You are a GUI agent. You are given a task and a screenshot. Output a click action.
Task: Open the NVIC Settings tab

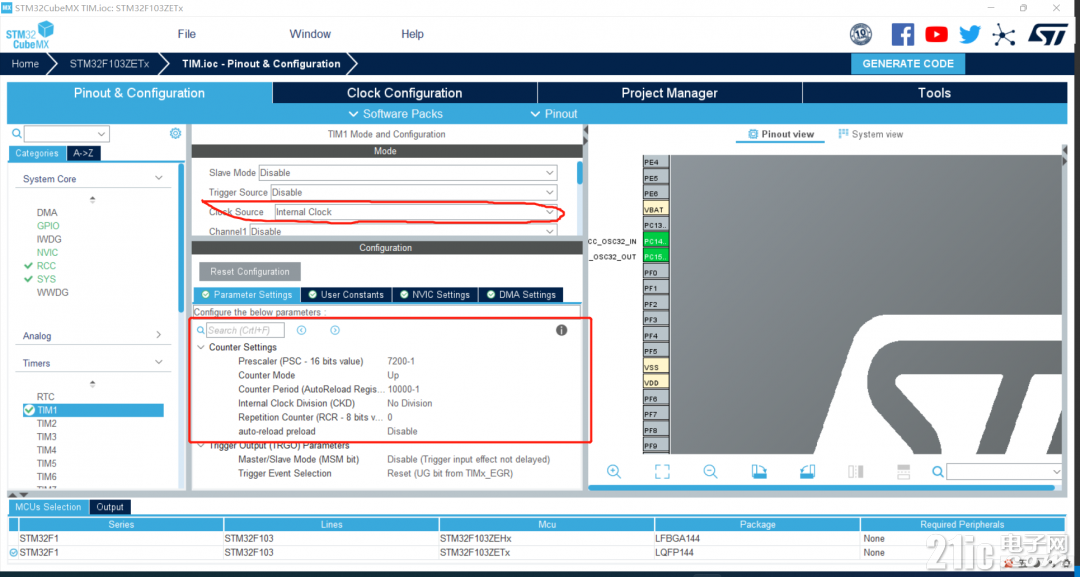pyautogui.click(x=435, y=295)
